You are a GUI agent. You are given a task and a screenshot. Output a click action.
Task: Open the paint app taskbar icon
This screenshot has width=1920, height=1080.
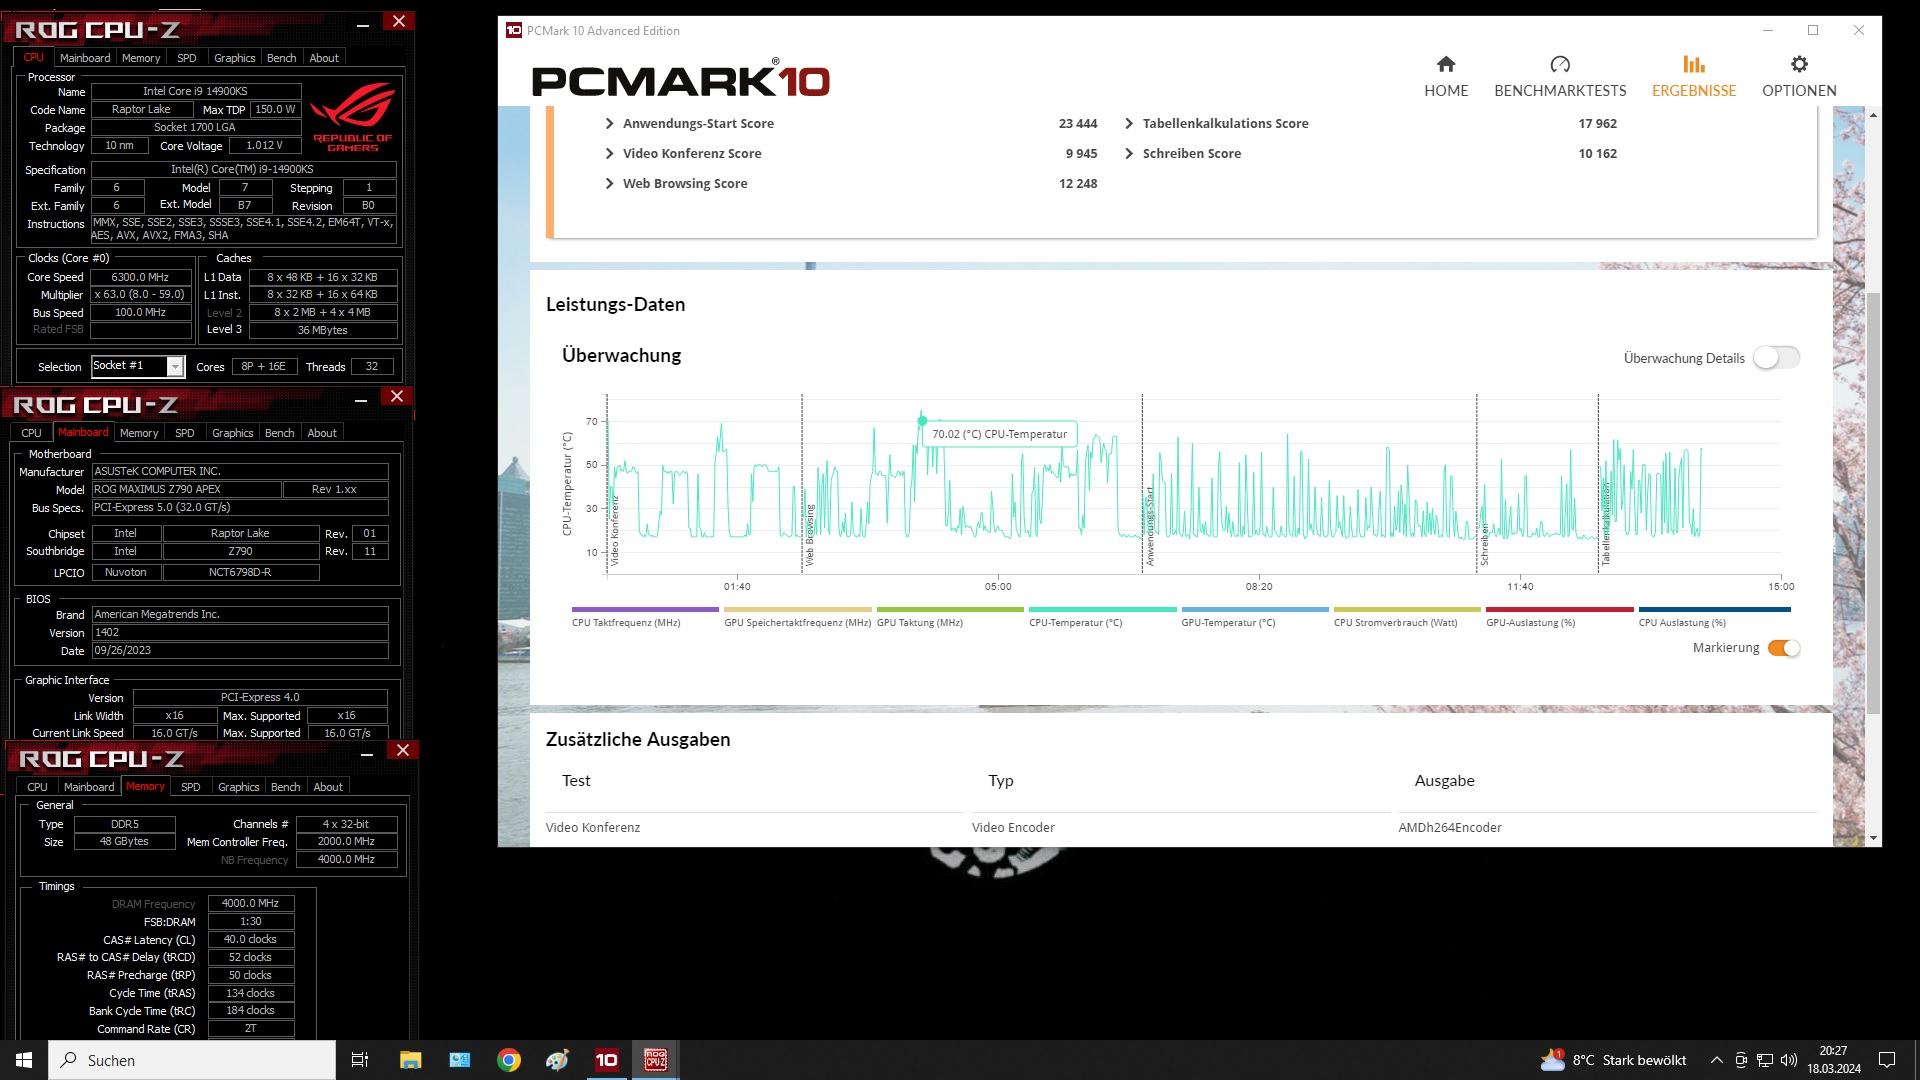[x=557, y=1060]
